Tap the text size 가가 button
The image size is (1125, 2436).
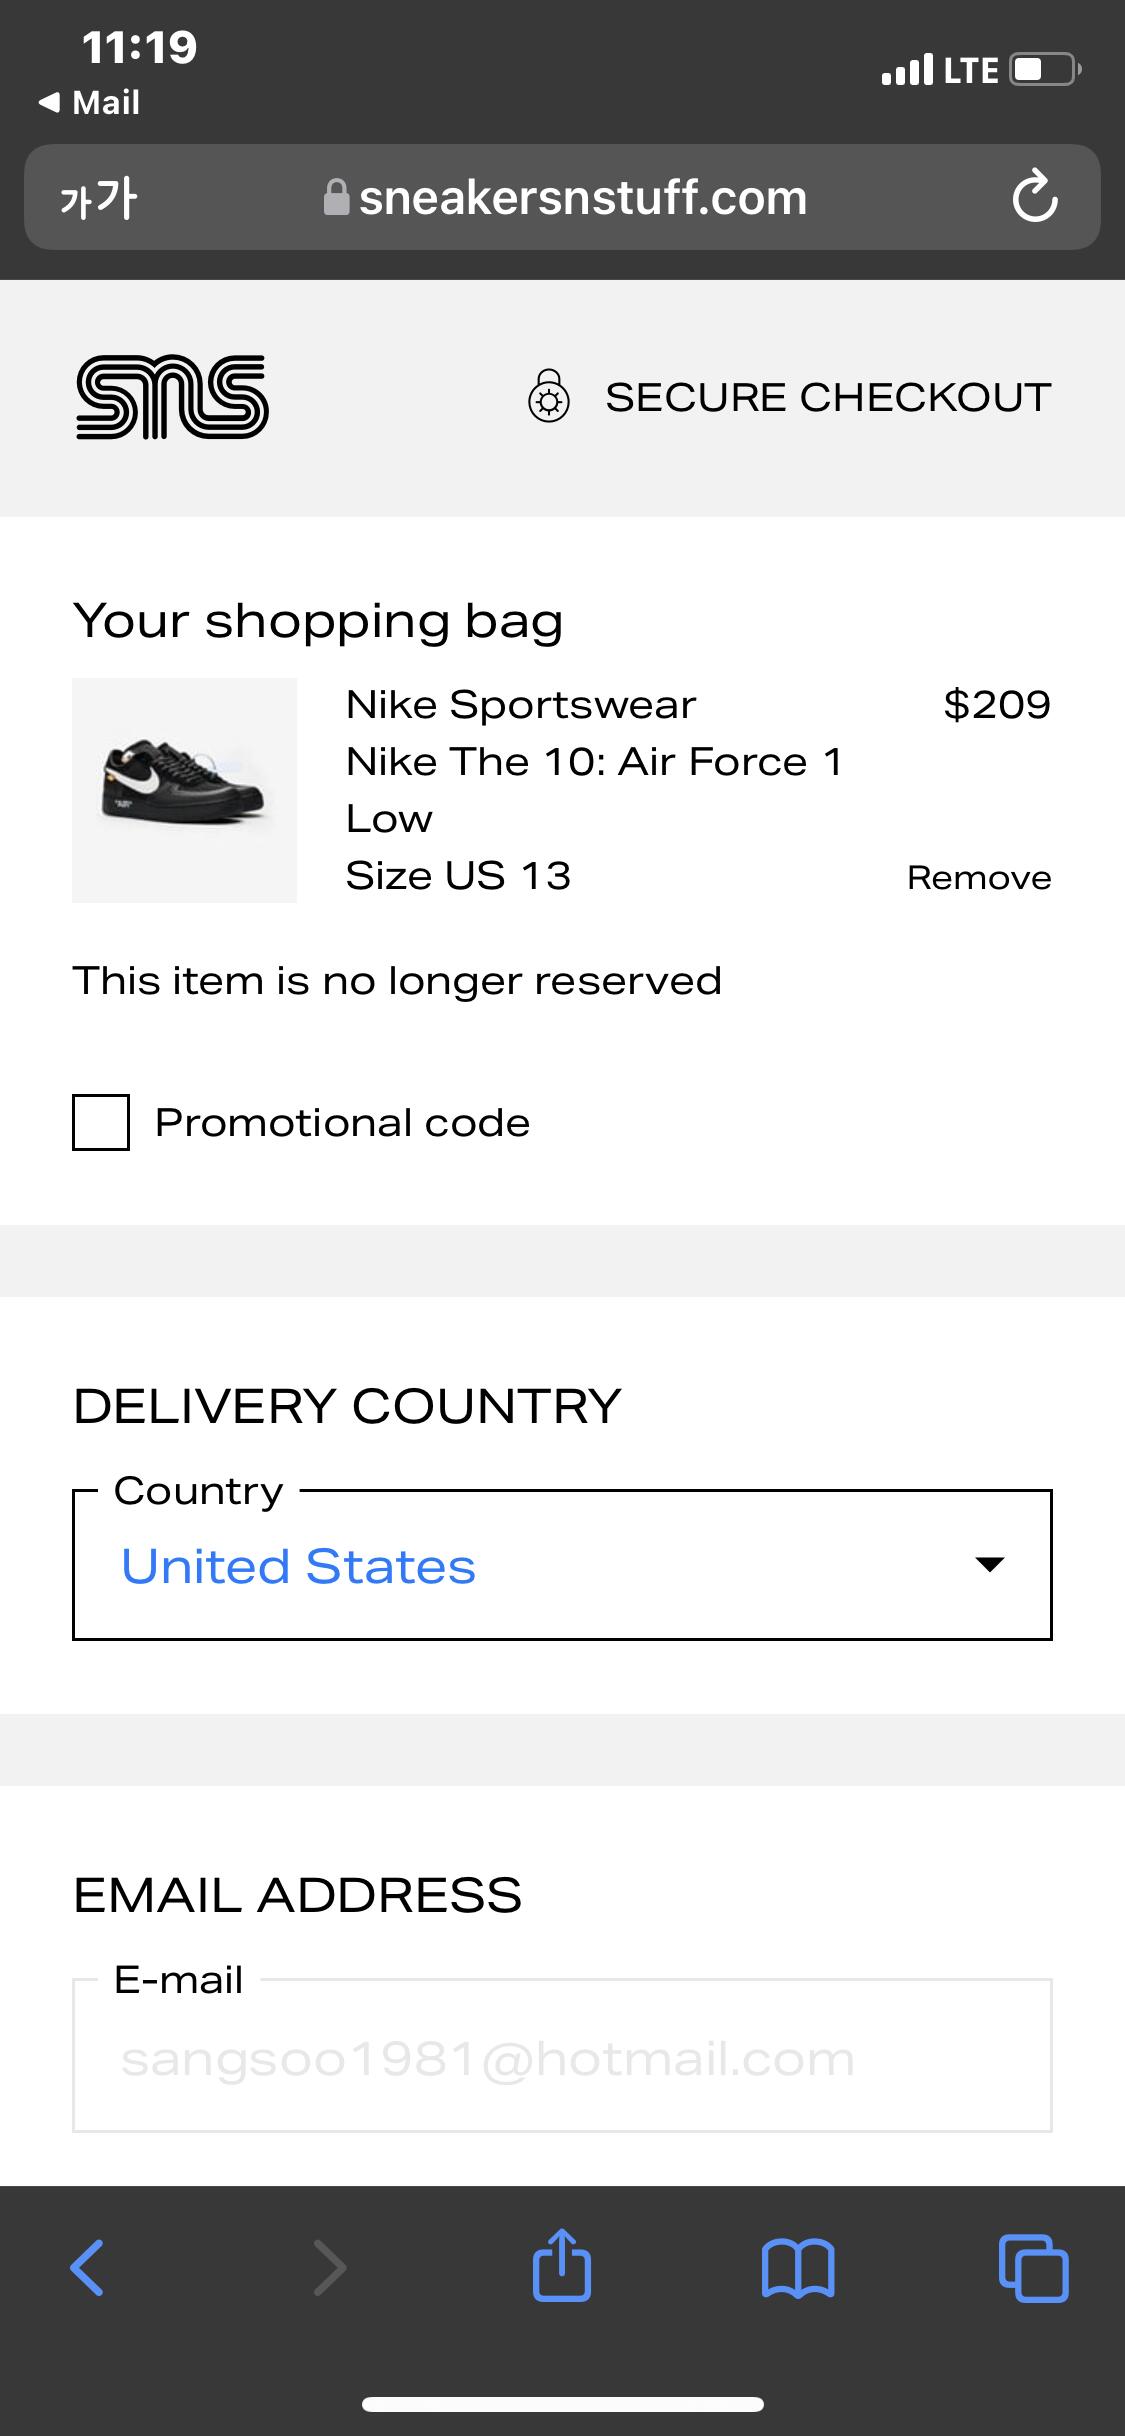tap(98, 198)
